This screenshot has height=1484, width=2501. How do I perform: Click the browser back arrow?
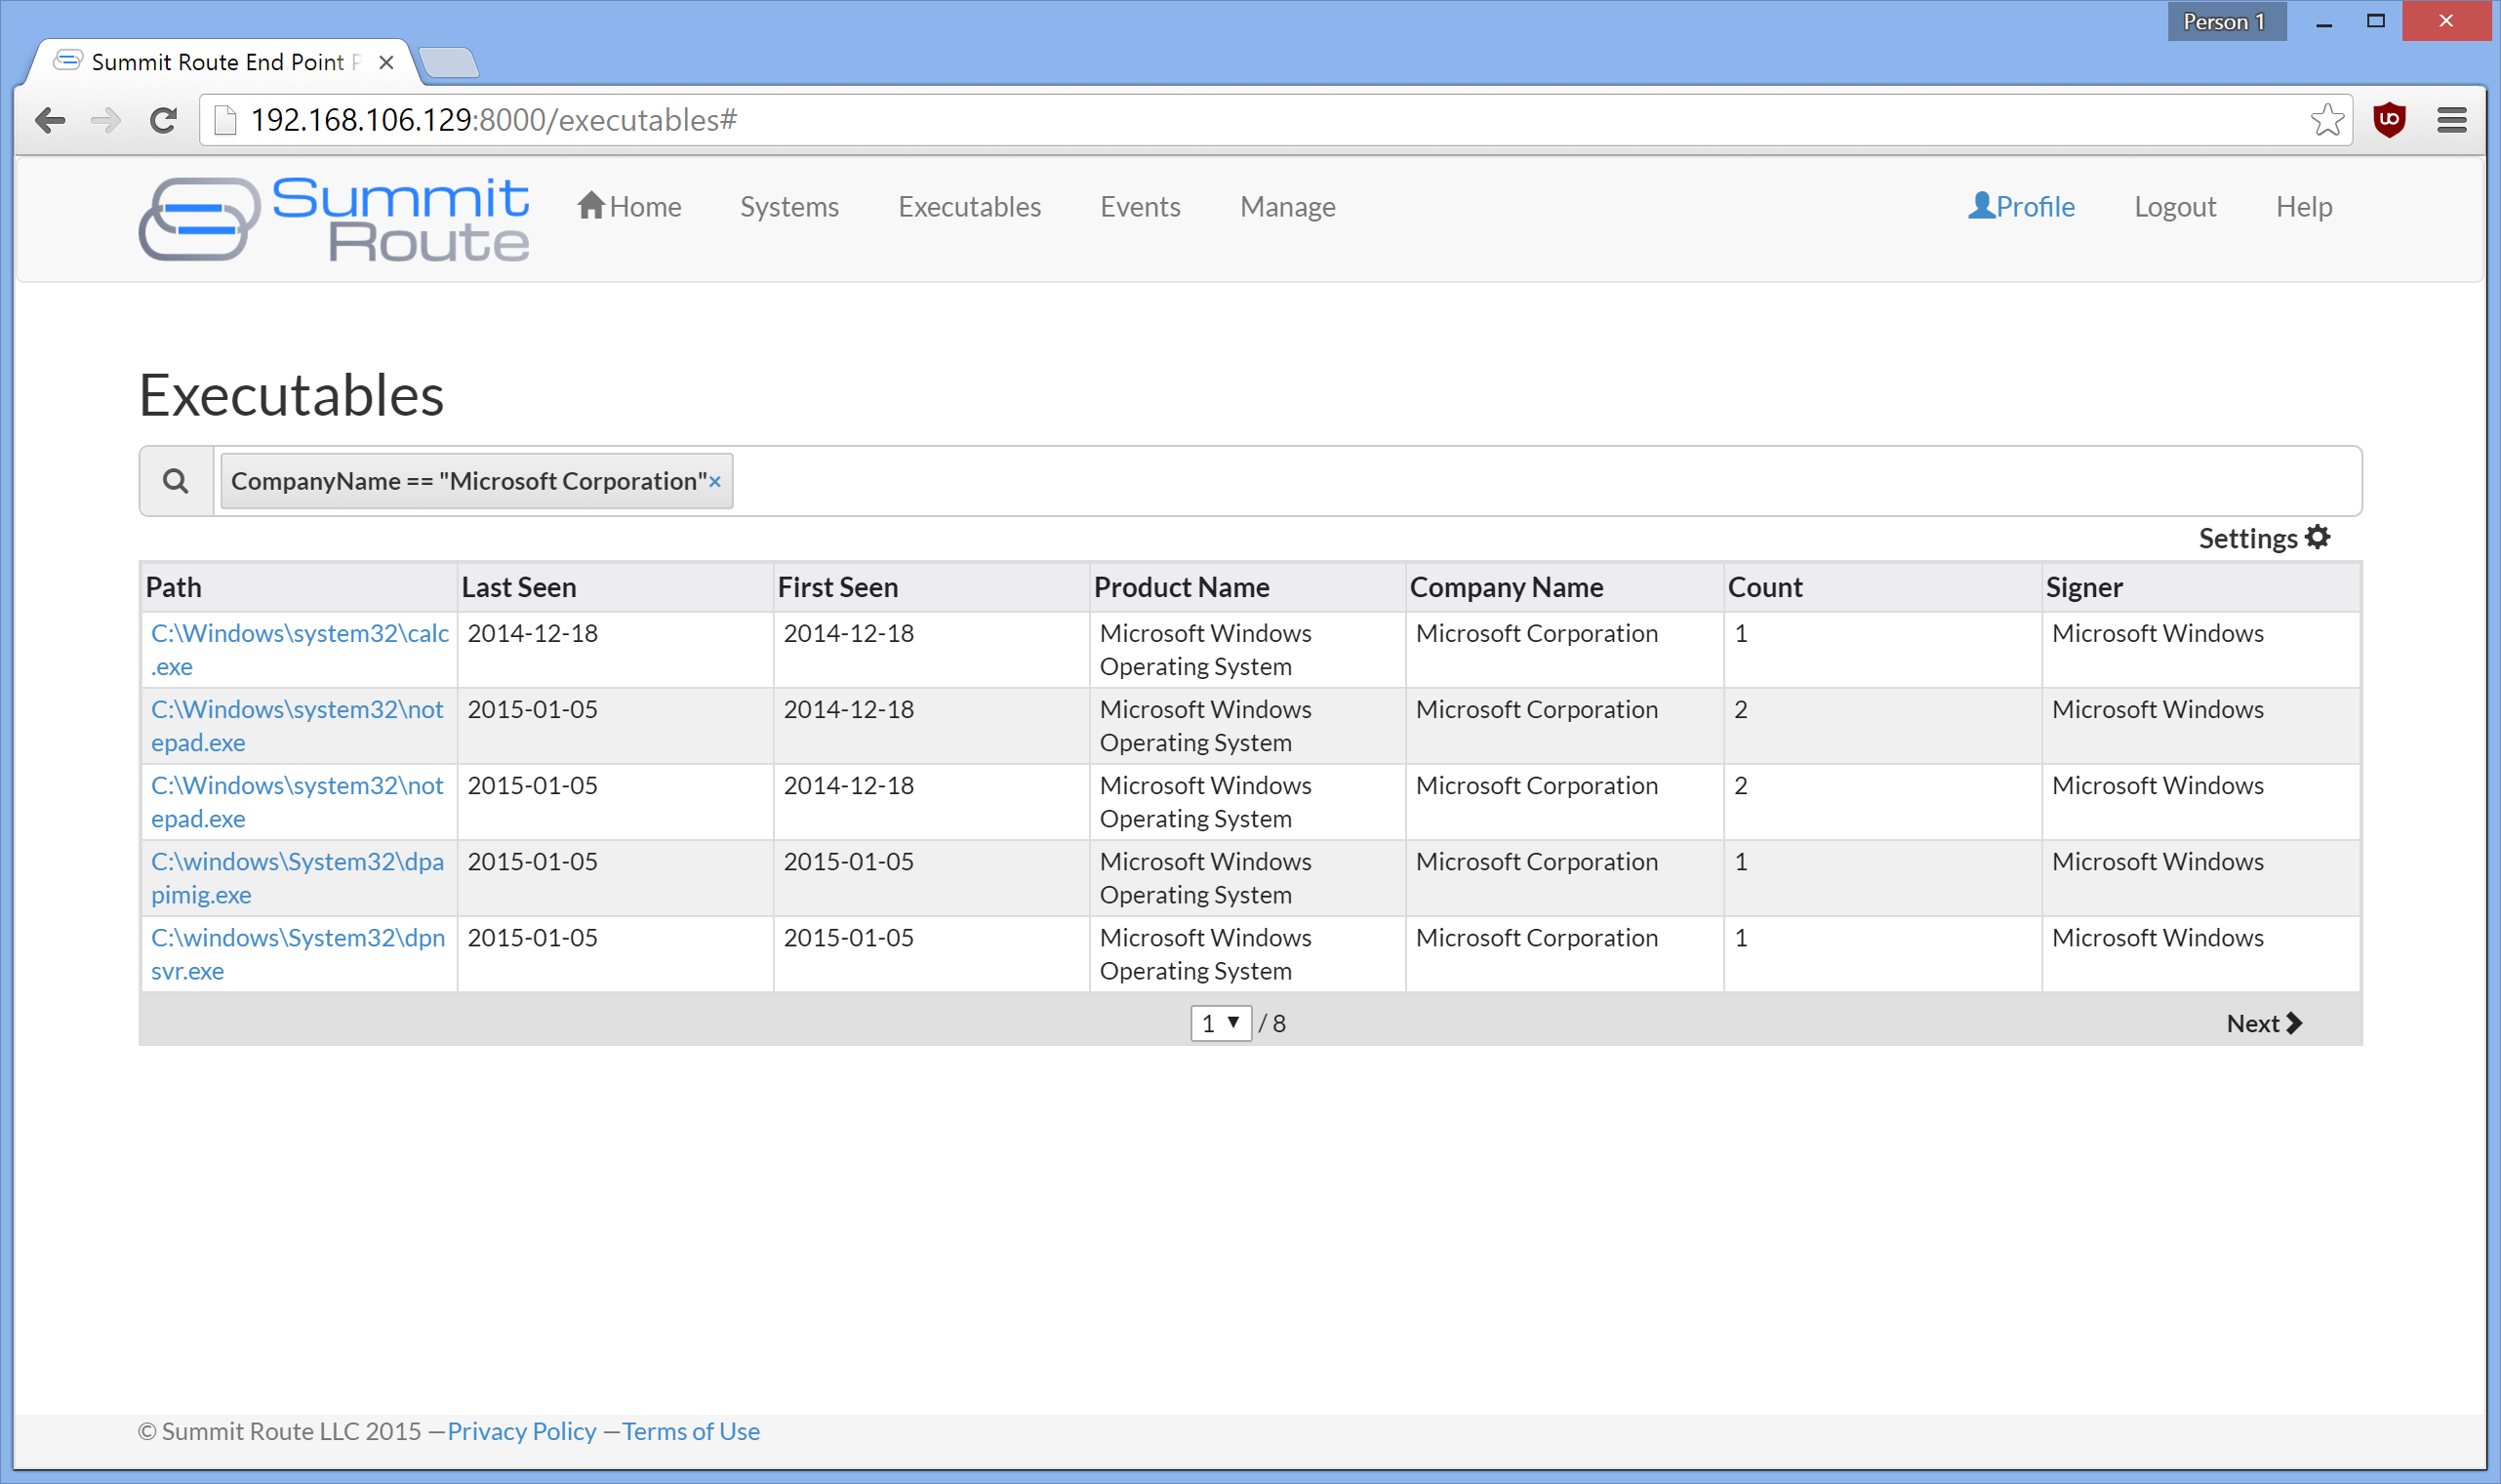50,121
